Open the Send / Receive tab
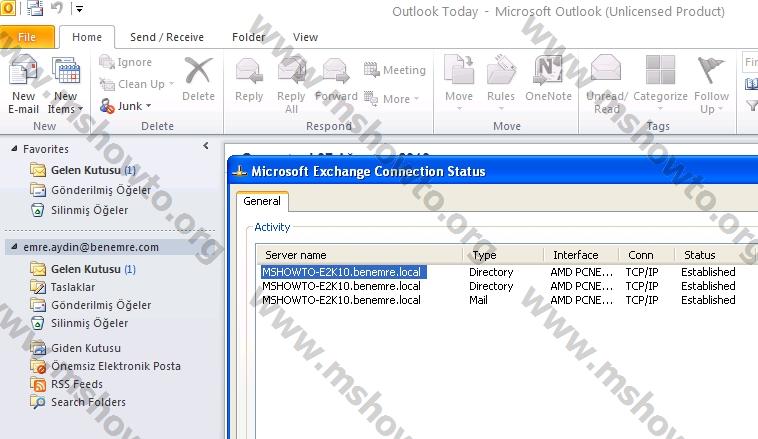 [167, 37]
